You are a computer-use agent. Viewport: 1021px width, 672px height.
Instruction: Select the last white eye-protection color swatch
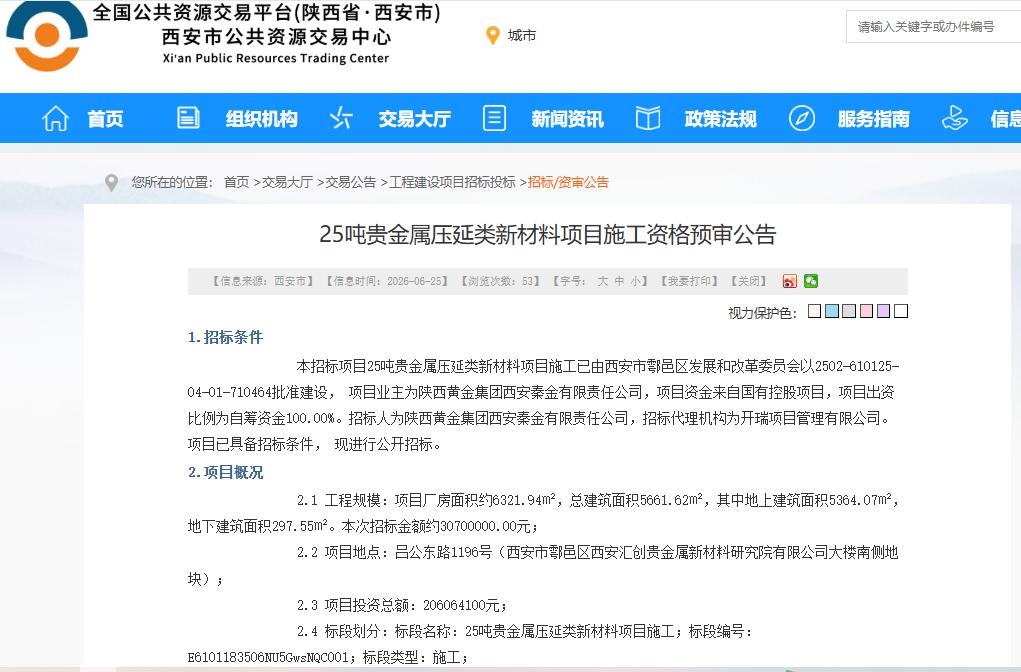[x=901, y=311]
